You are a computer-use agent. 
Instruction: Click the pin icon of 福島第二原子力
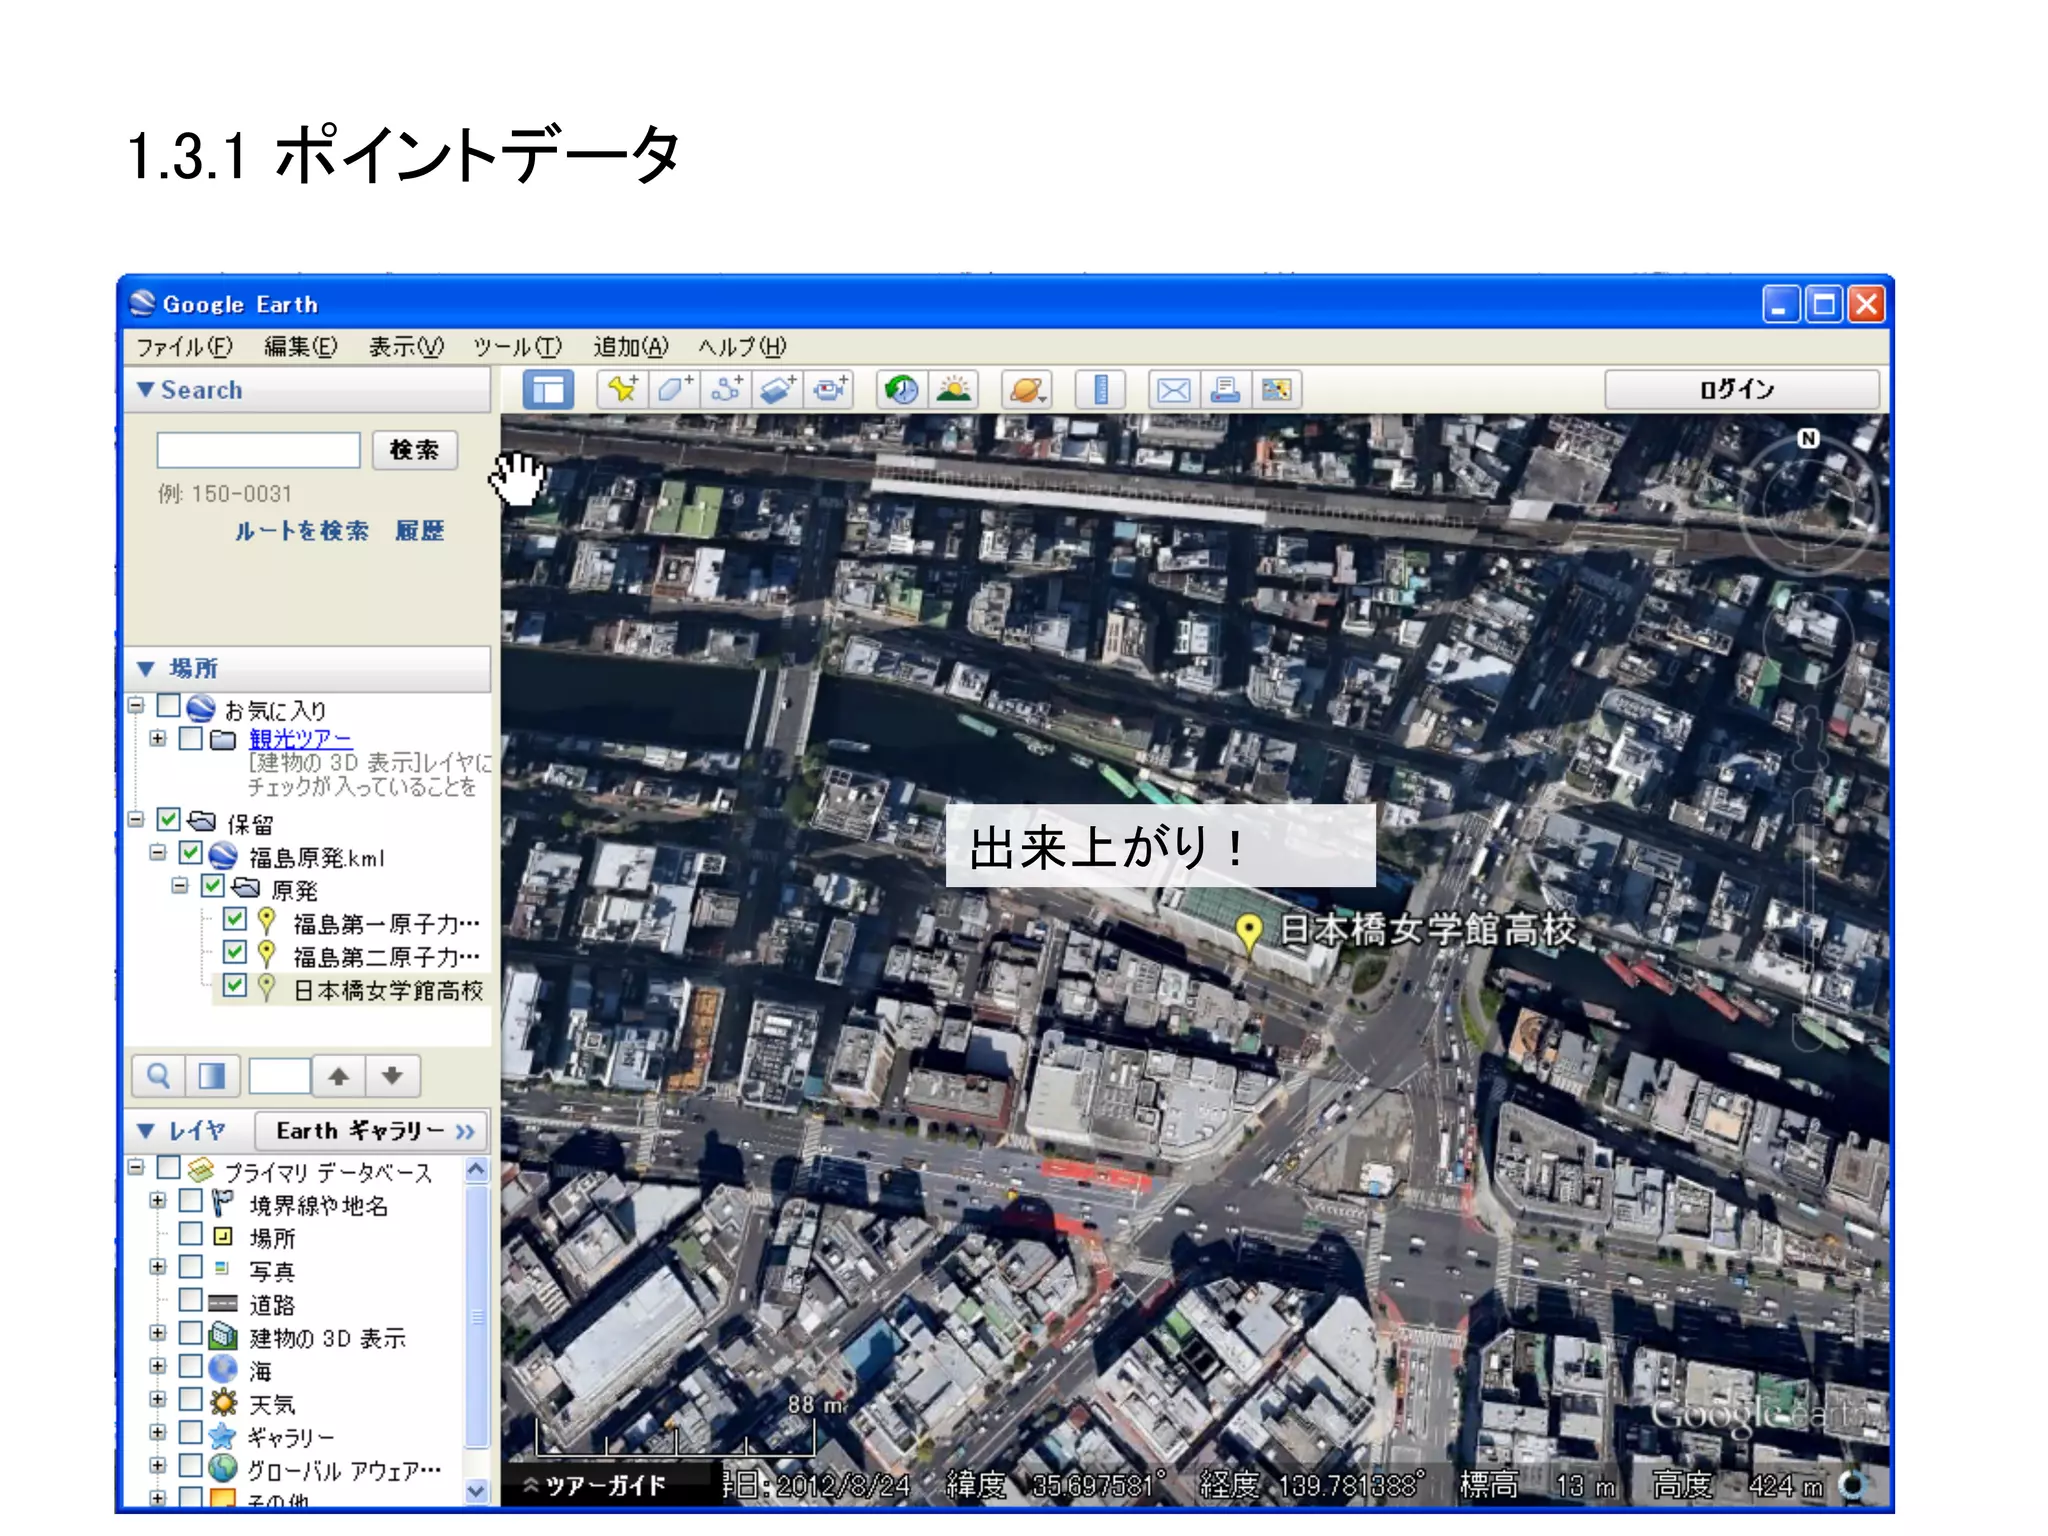tap(266, 953)
